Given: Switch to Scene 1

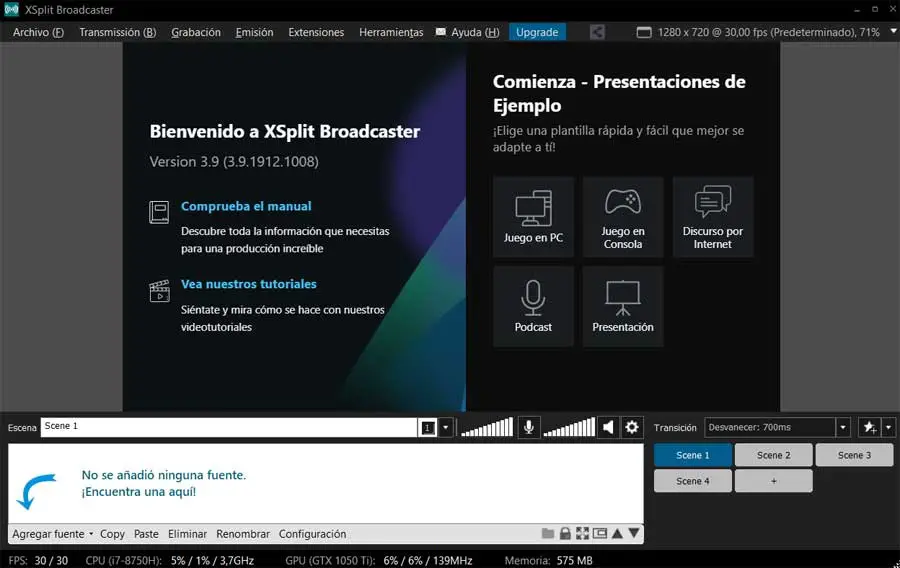Looking at the screenshot, I should coord(693,455).
